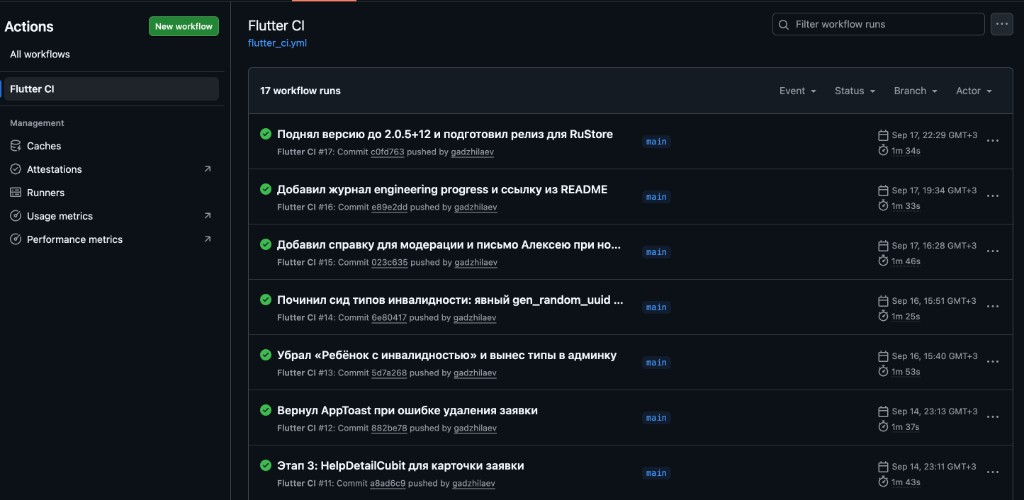Click main branch label on run #12
The height and width of the screenshot is (500, 1024).
point(656,418)
